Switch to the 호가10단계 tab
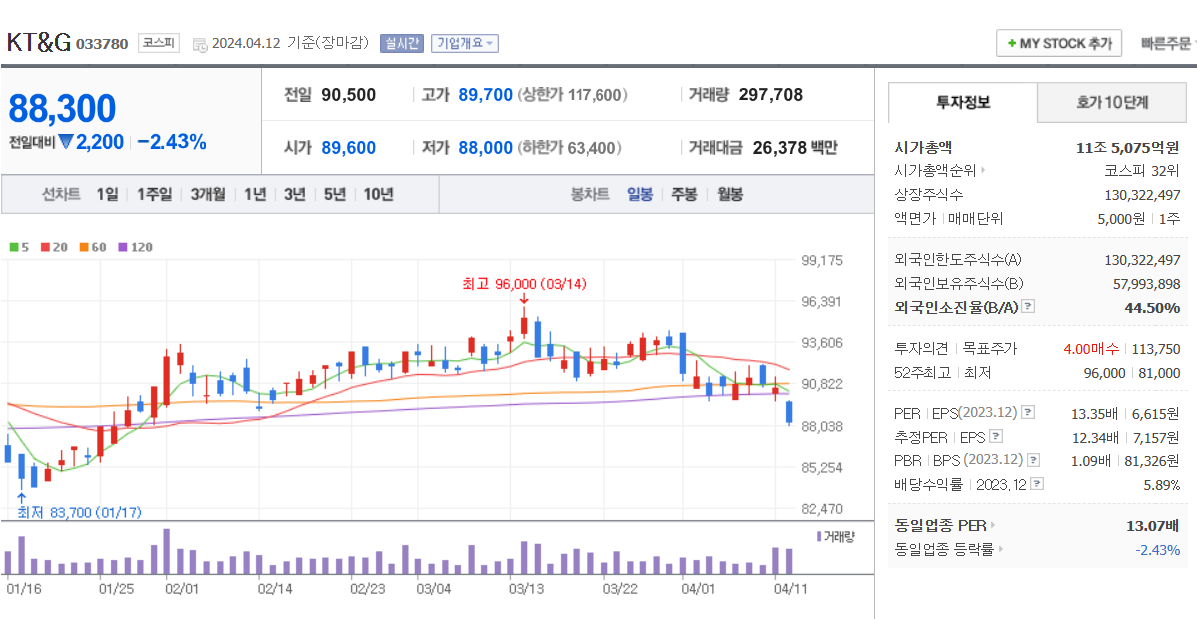Screen dimensions: 1197x619 click(1112, 103)
